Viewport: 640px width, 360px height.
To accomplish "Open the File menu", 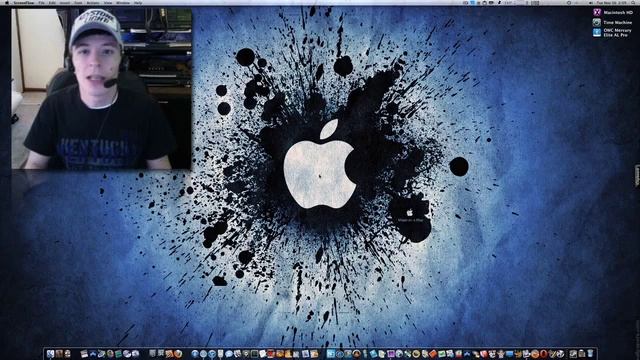I will 41,3.
